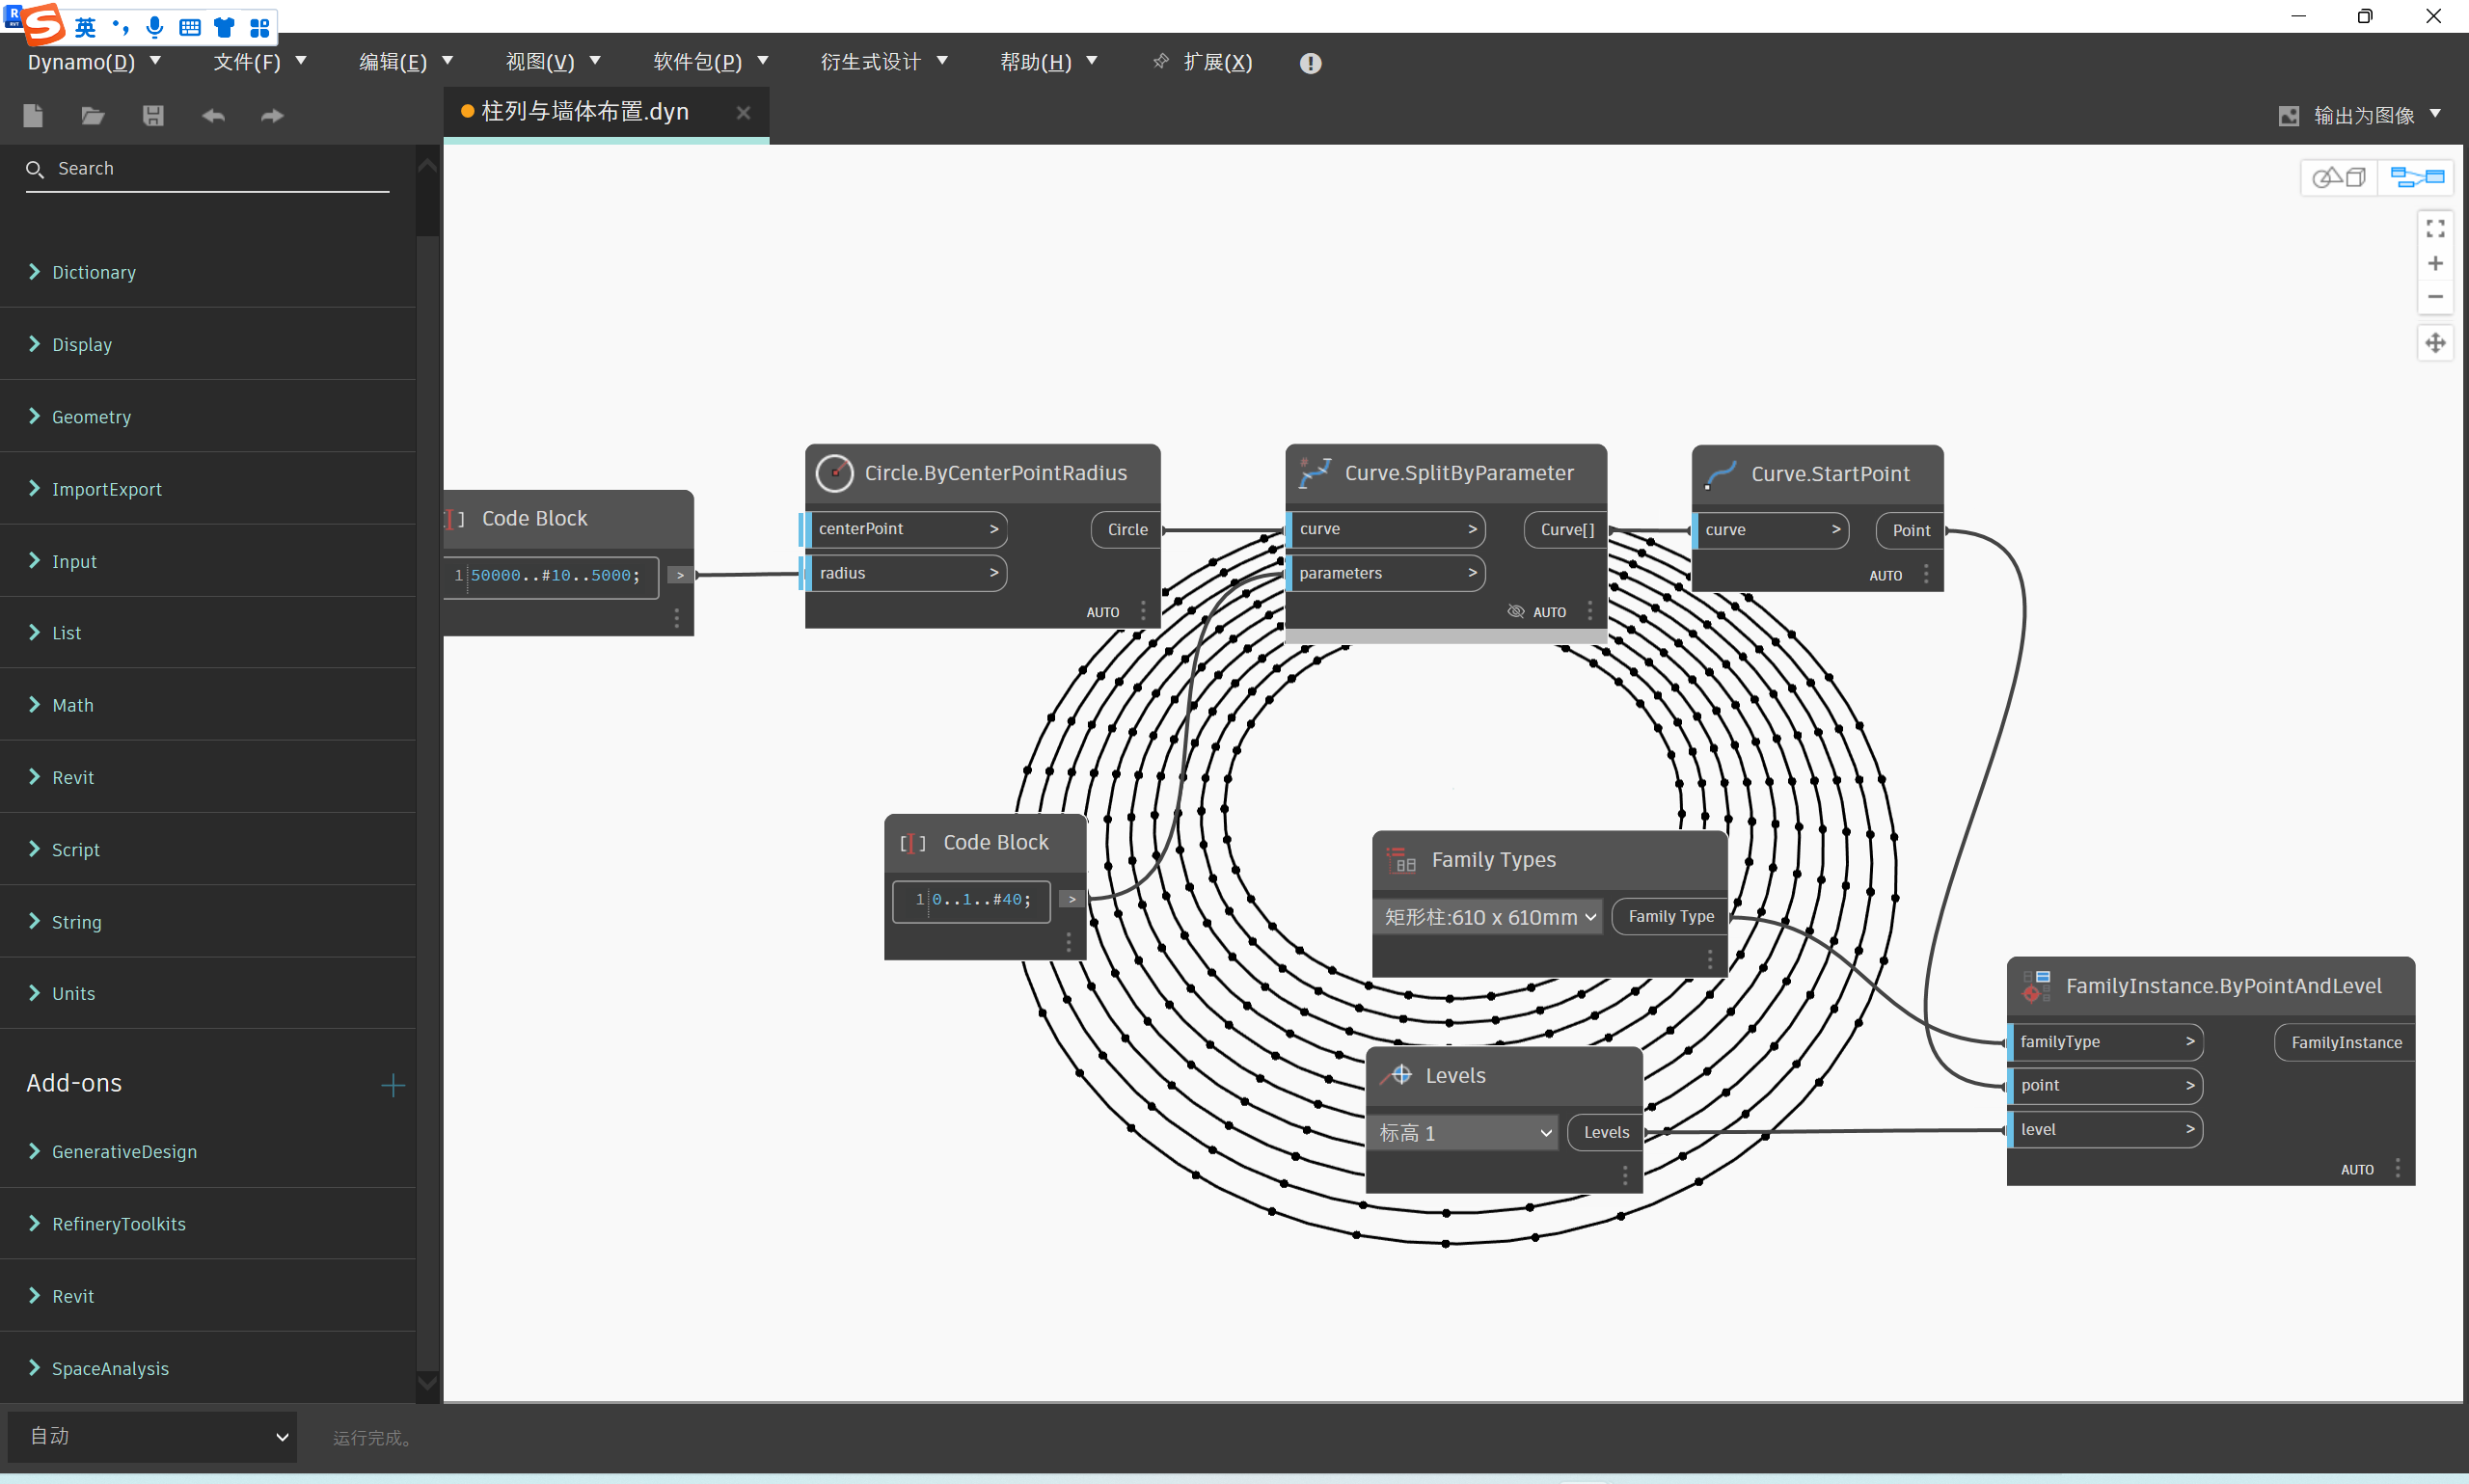Open options menu of Circle.ByCenterPointRadius node

tap(1143, 611)
